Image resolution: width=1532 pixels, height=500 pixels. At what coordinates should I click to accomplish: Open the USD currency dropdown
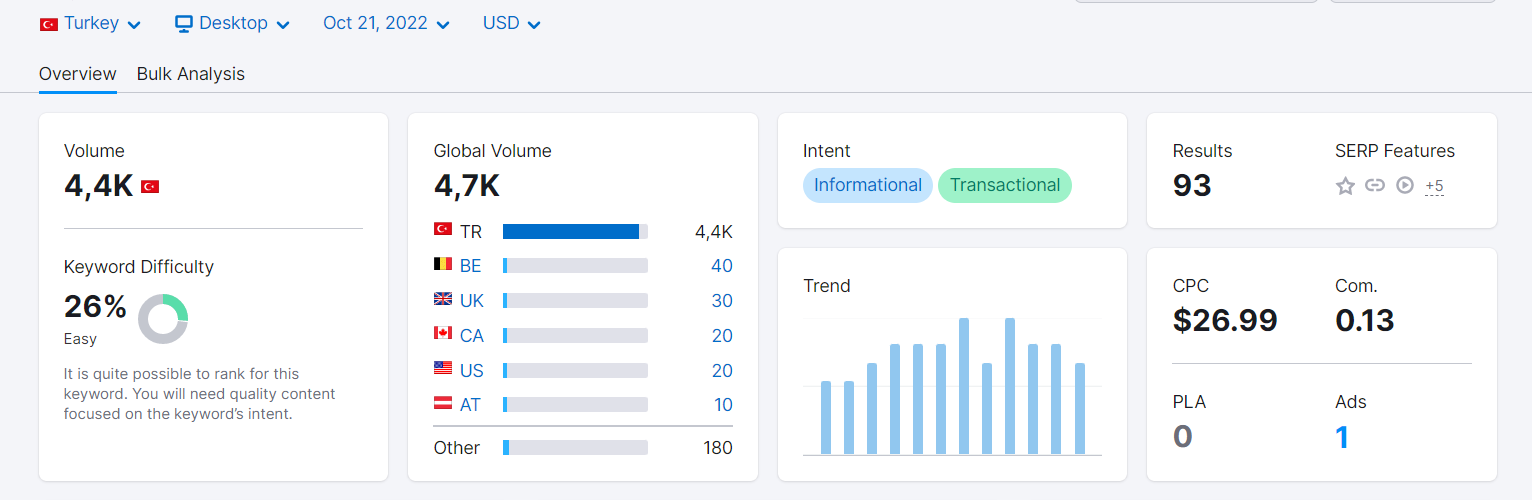[511, 23]
